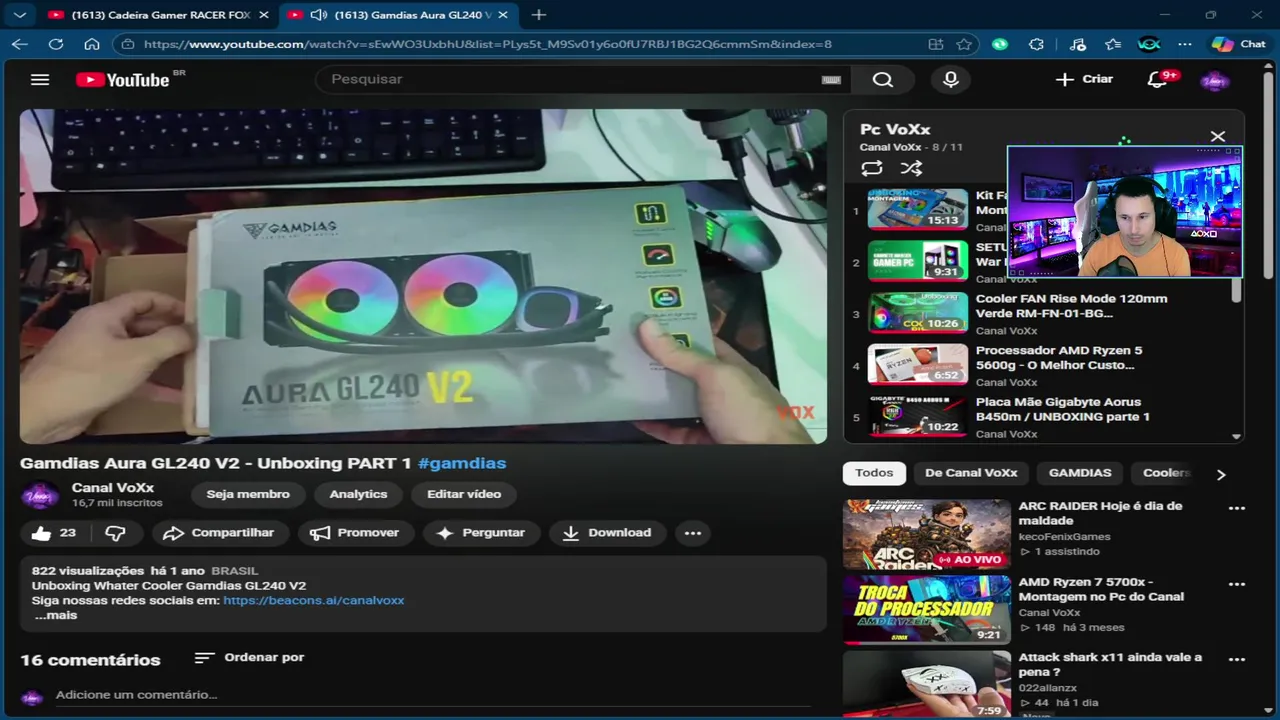
Task: Expand description with ...mais
Action: 56,615
